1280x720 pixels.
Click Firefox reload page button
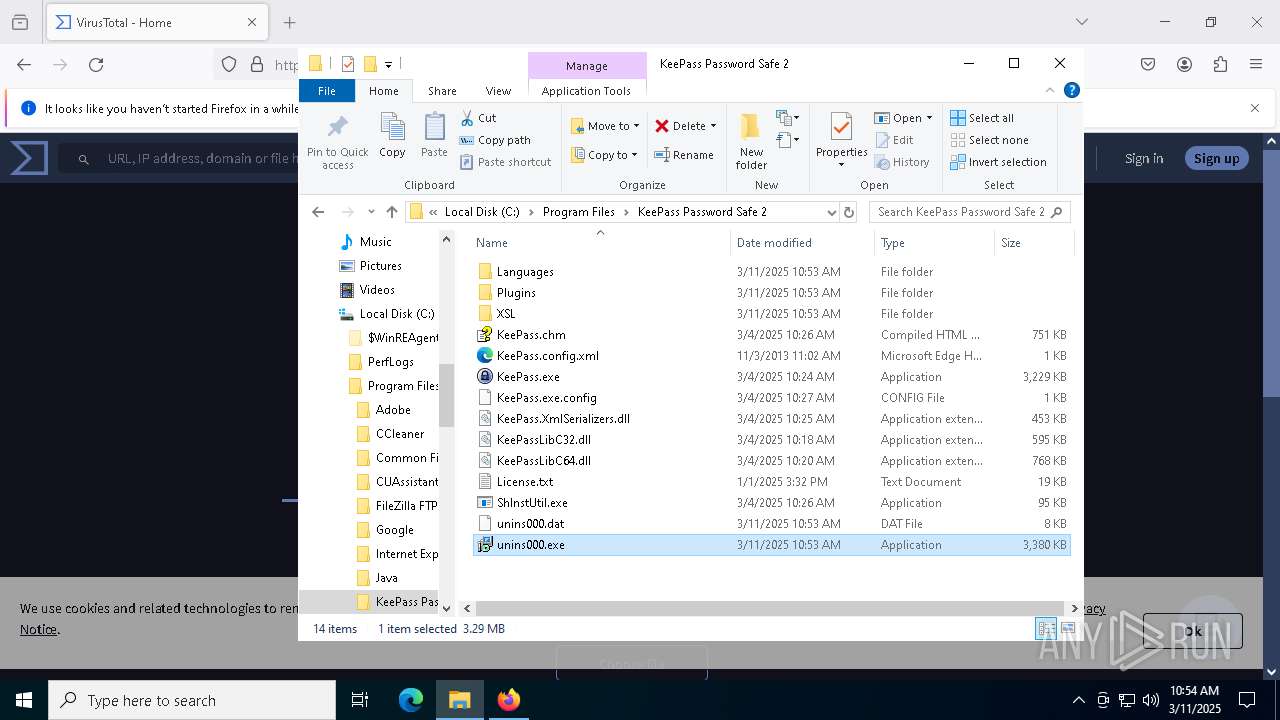pyautogui.click(x=96, y=64)
